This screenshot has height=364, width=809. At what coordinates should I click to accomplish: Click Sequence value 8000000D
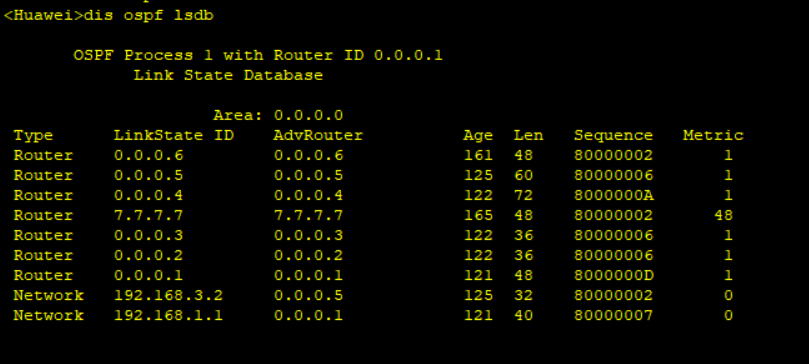pyautogui.click(x=614, y=276)
